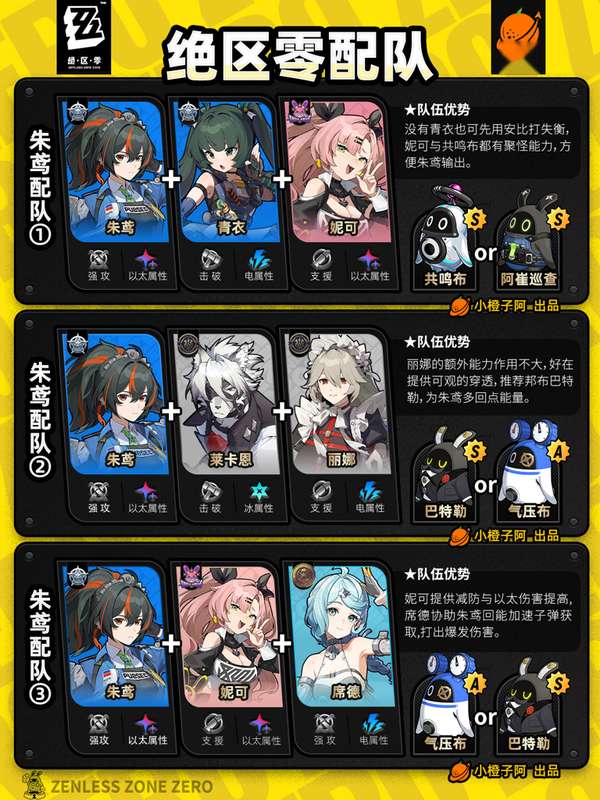600x800 pixels.
Task: Open the 青衣 character card
Action: pos(226,171)
